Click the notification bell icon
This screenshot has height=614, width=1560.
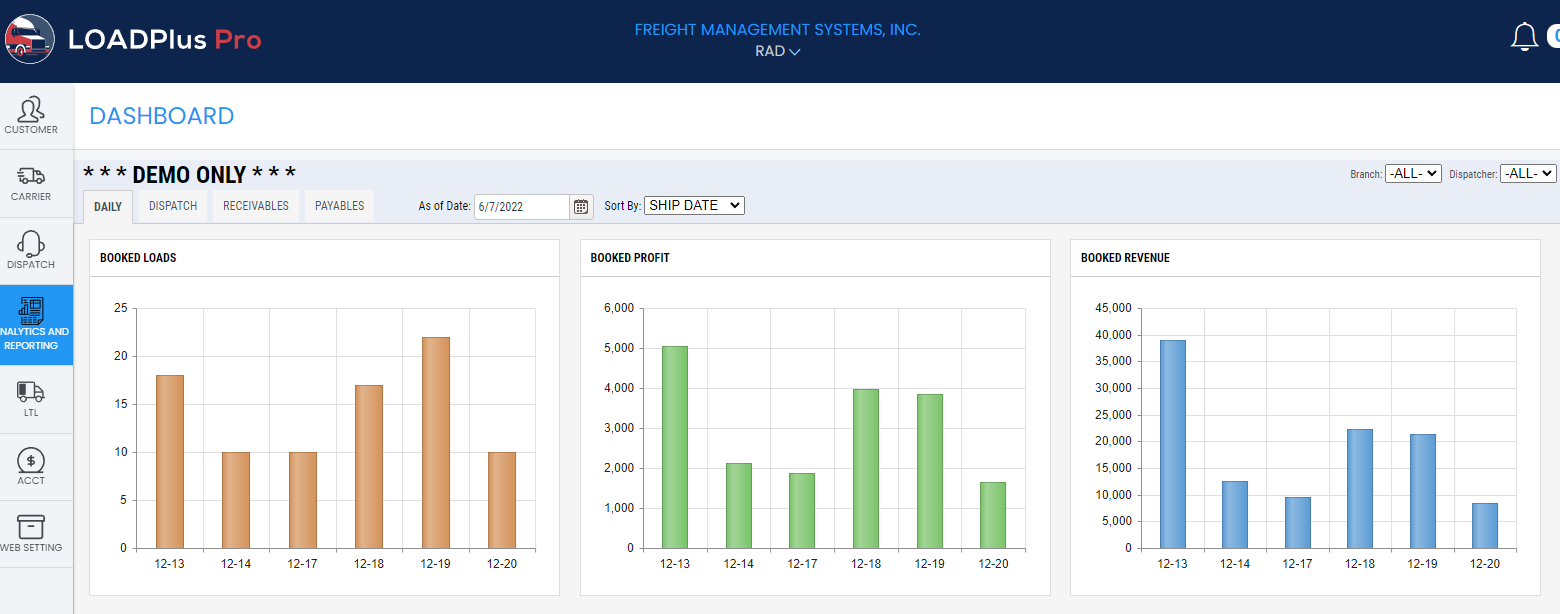(x=1524, y=36)
